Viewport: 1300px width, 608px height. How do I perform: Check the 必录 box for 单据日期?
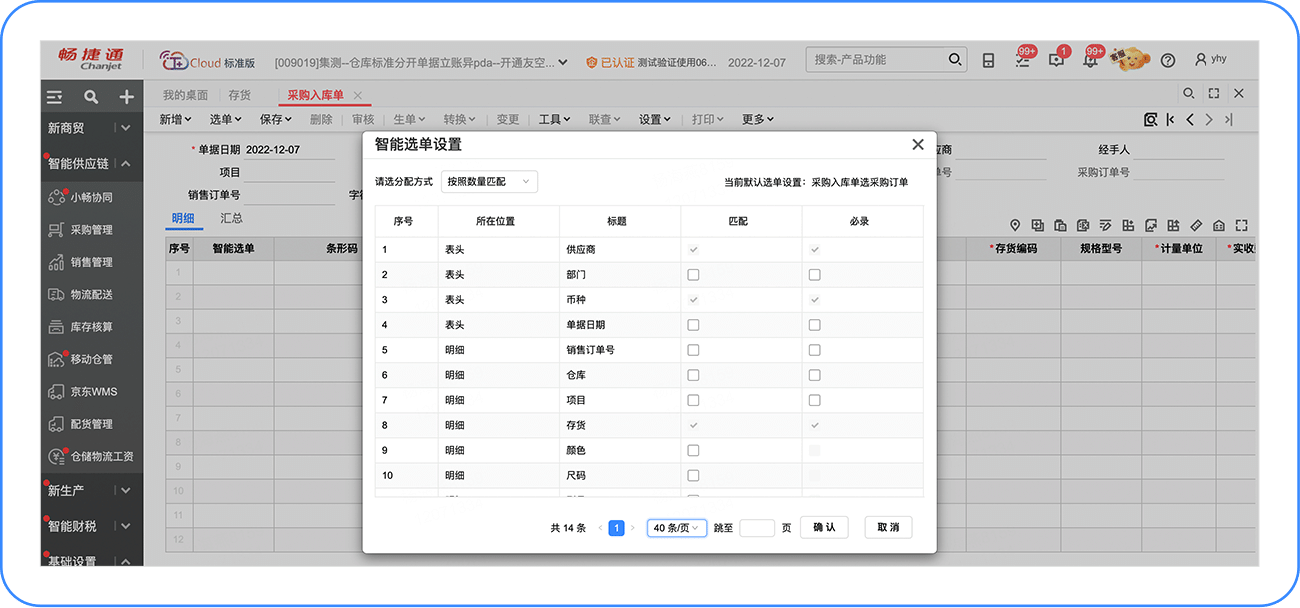814,325
